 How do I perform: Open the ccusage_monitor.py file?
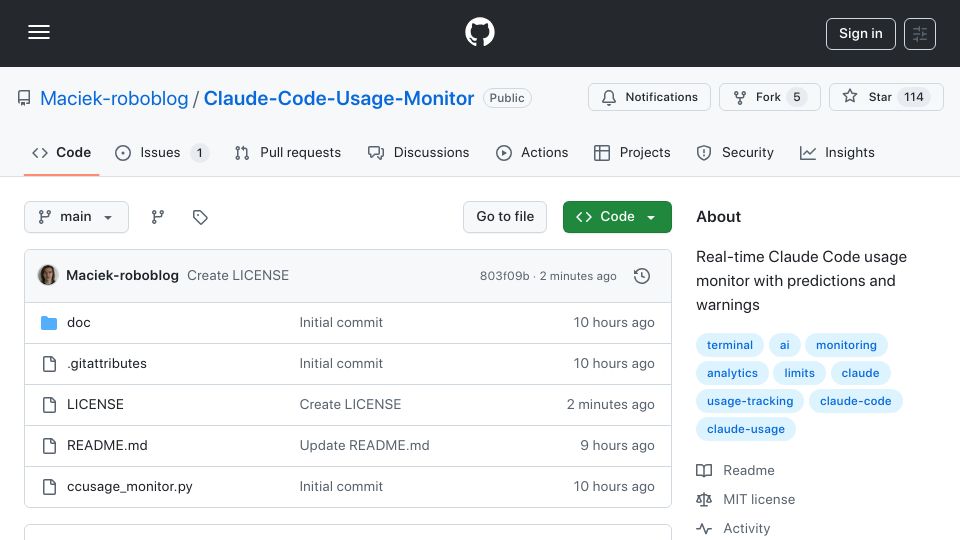click(x=130, y=487)
